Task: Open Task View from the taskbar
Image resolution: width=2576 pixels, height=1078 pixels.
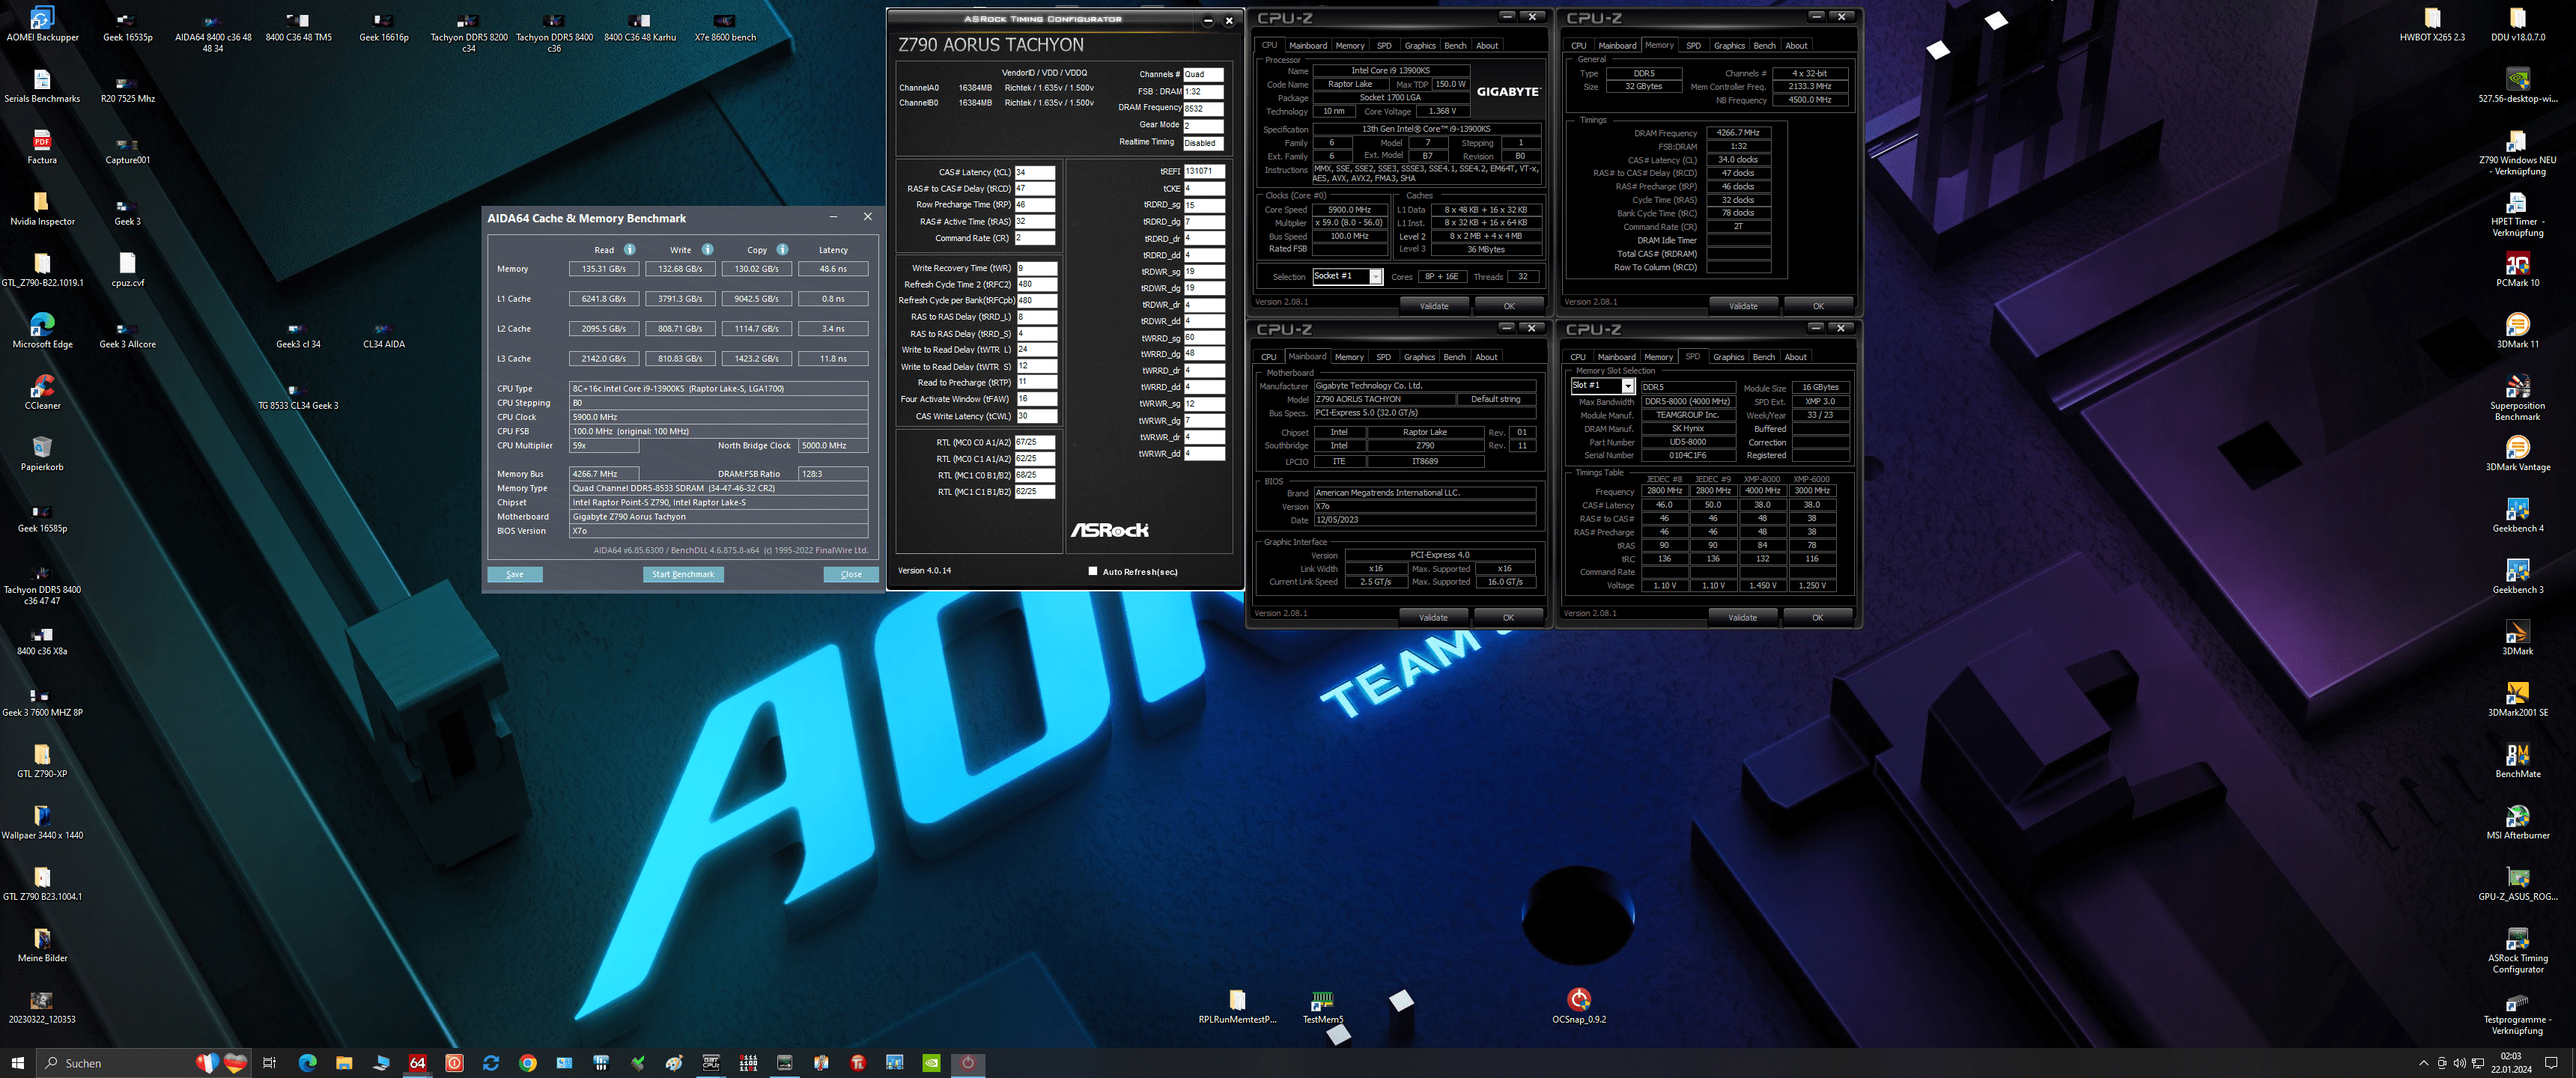Action: (x=269, y=1063)
